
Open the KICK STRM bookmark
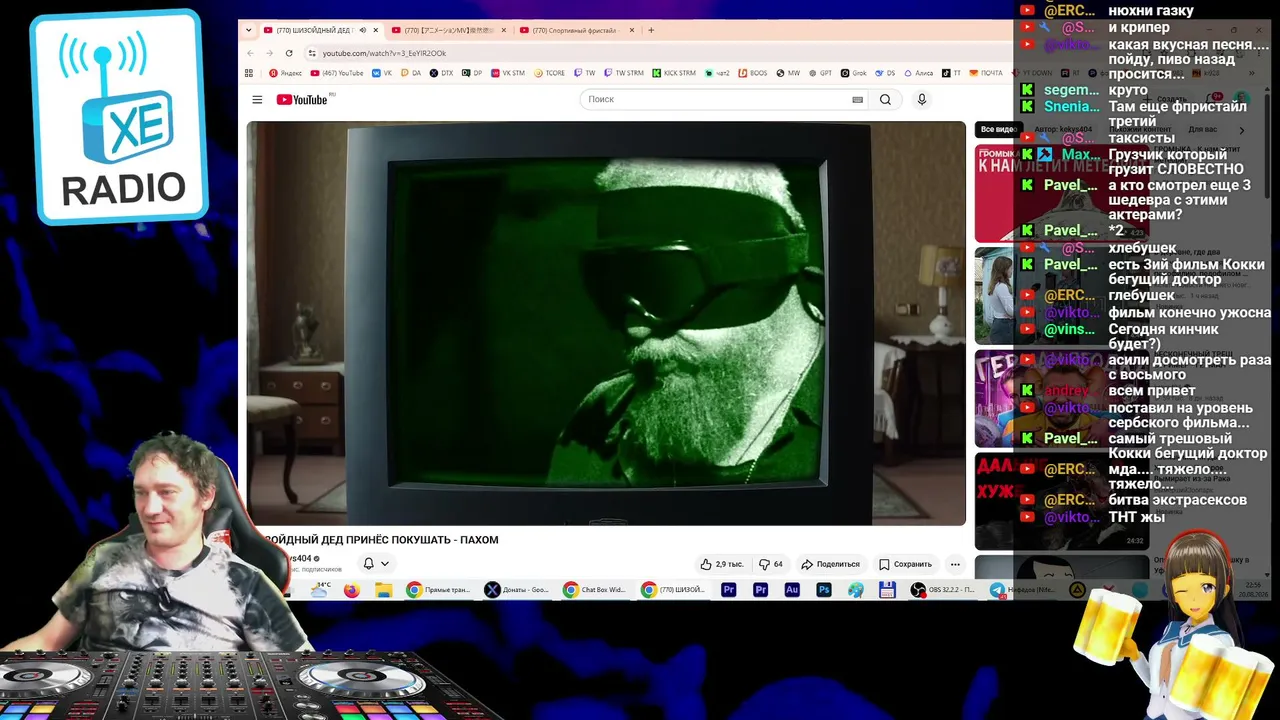(x=673, y=73)
